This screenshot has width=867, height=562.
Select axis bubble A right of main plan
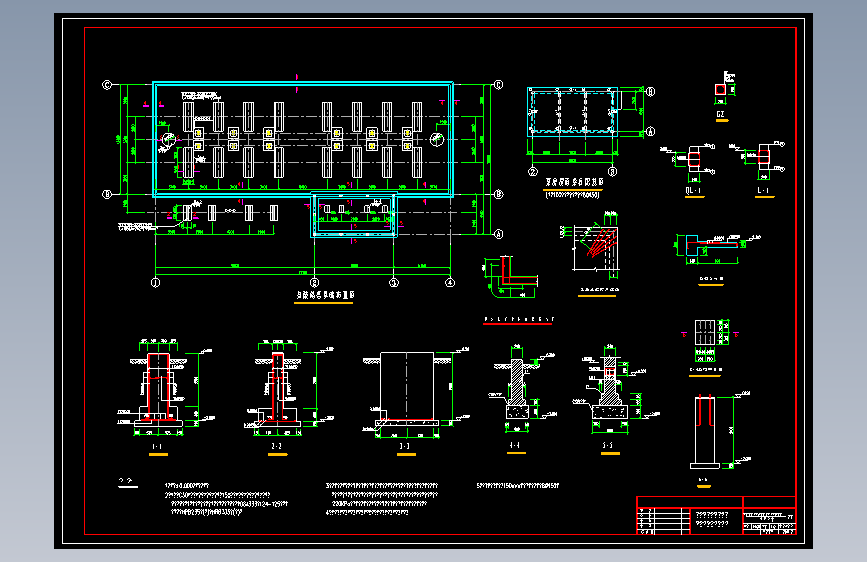pyautogui.click(x=498, y=234)
